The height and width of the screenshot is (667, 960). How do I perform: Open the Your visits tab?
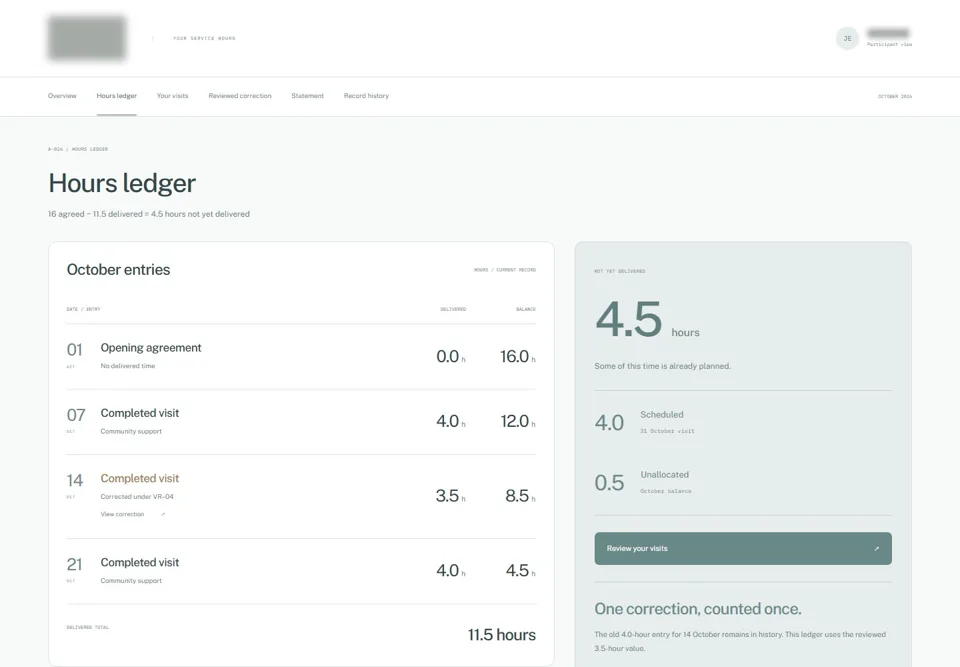coord(172,96)
